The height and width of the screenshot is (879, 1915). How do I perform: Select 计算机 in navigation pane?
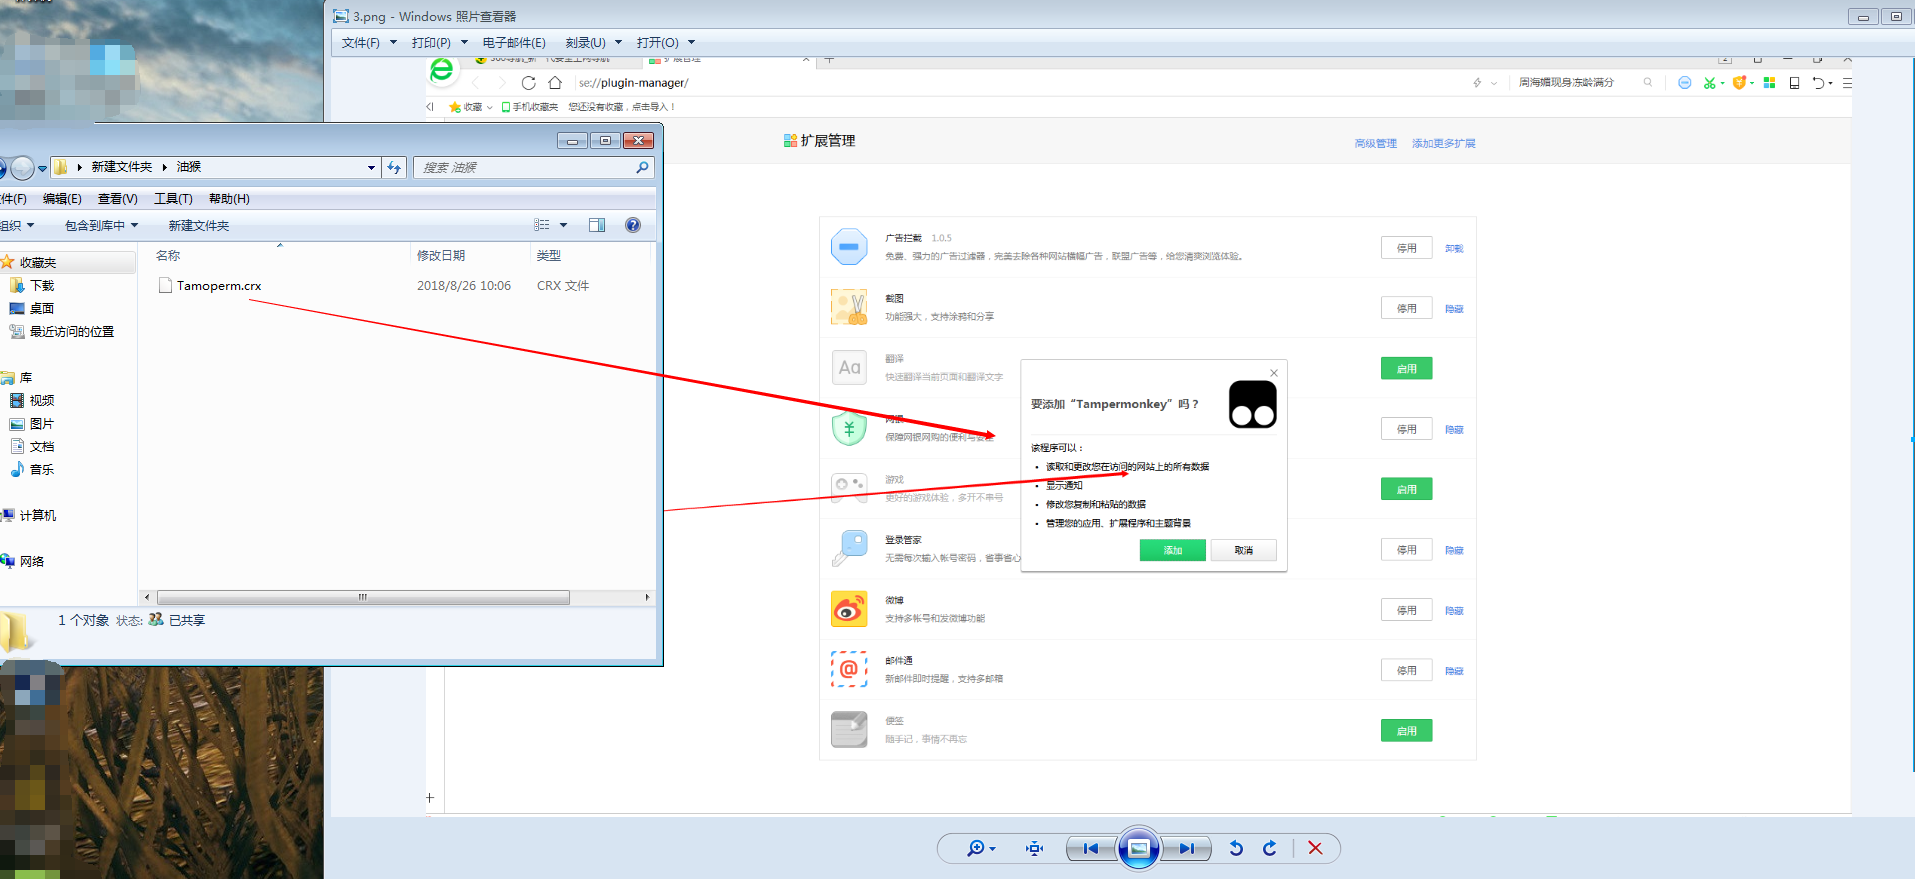point(38,516)
